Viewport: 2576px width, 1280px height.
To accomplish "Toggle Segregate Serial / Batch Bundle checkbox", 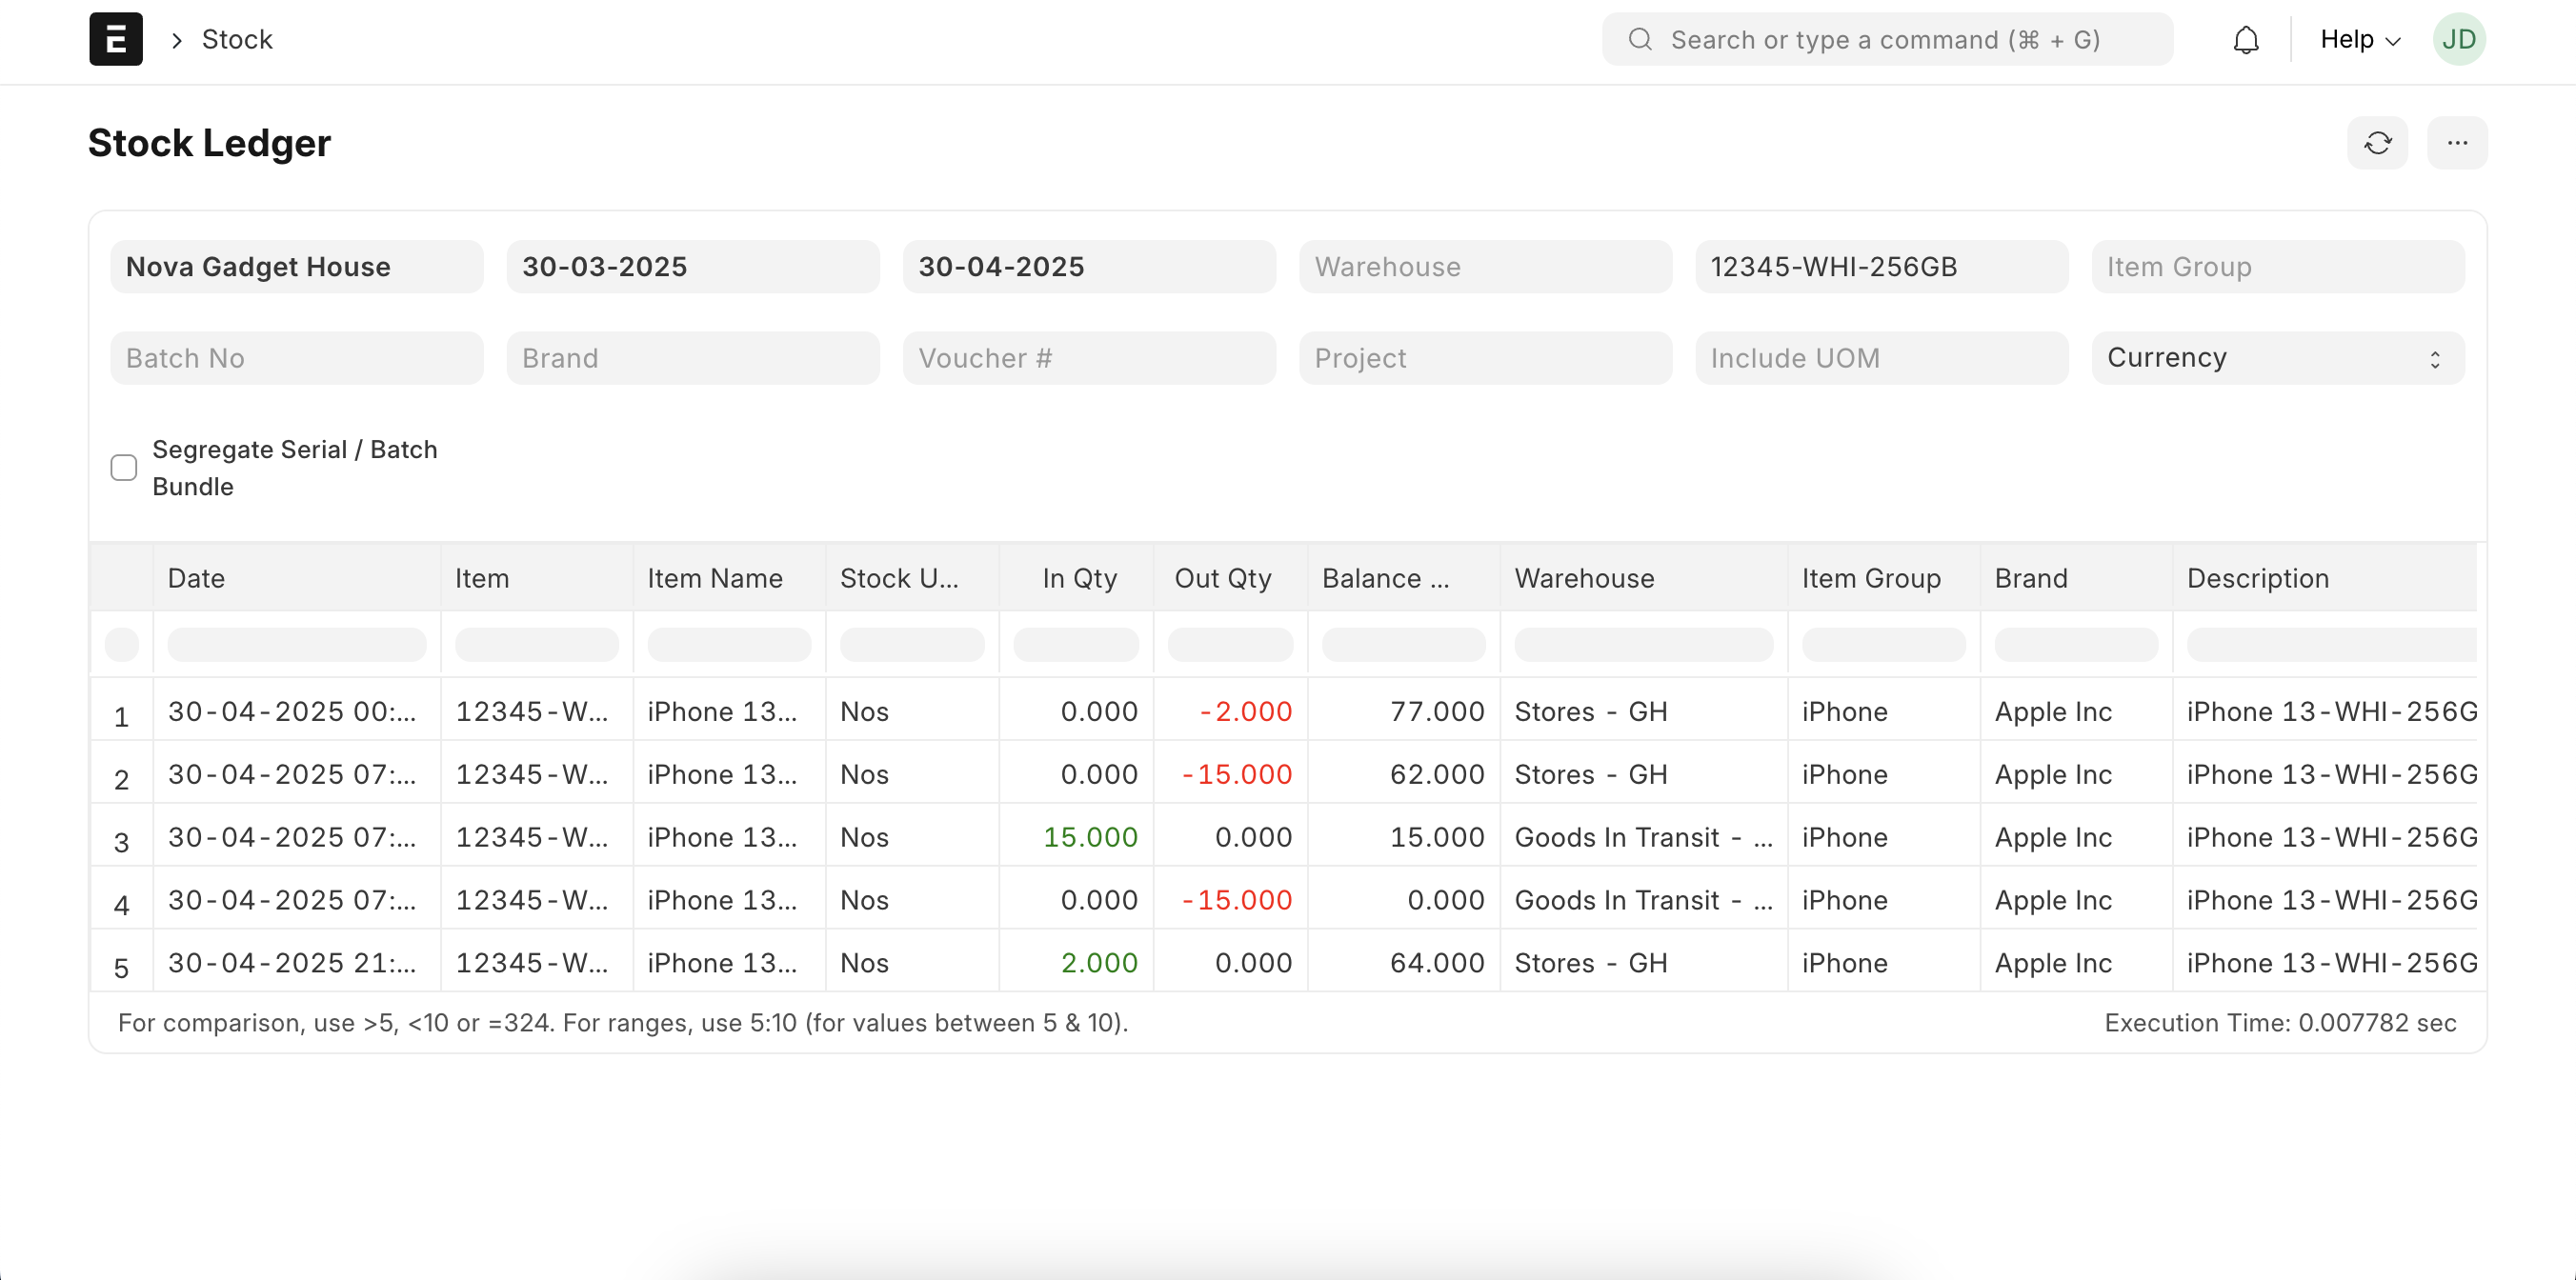I will 124,467.
